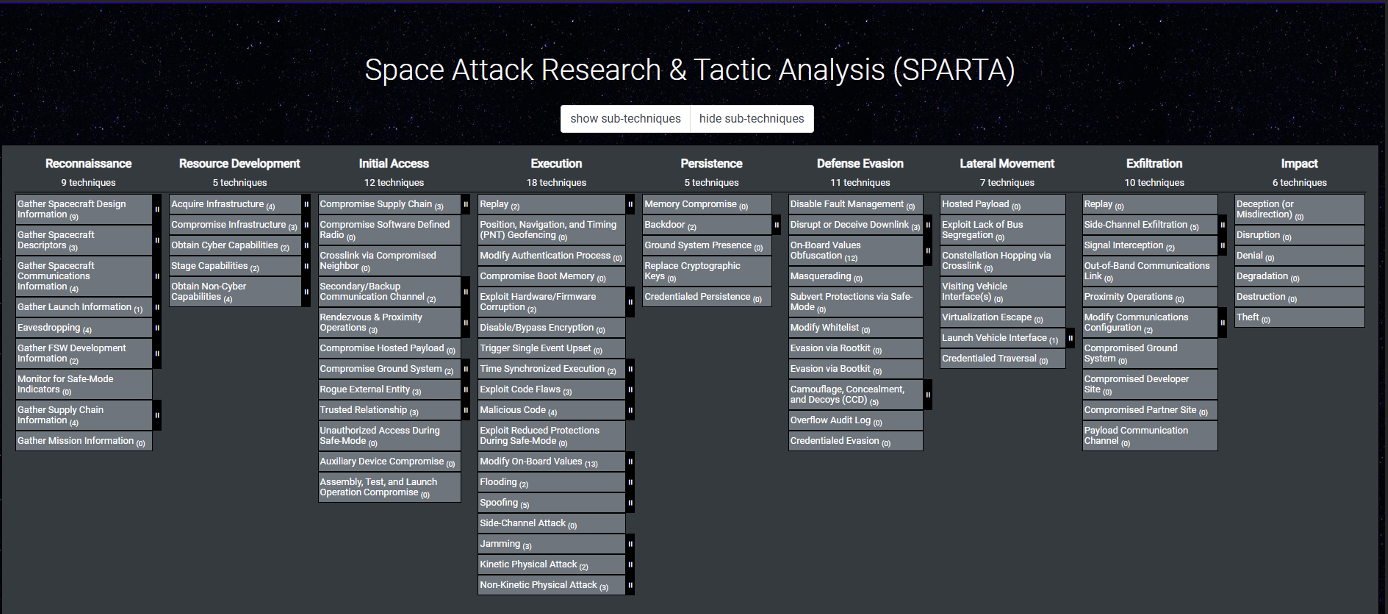The image size is (1388, 614).
Task: Open the Impact tactic heading
Action: click(1299, 164)
